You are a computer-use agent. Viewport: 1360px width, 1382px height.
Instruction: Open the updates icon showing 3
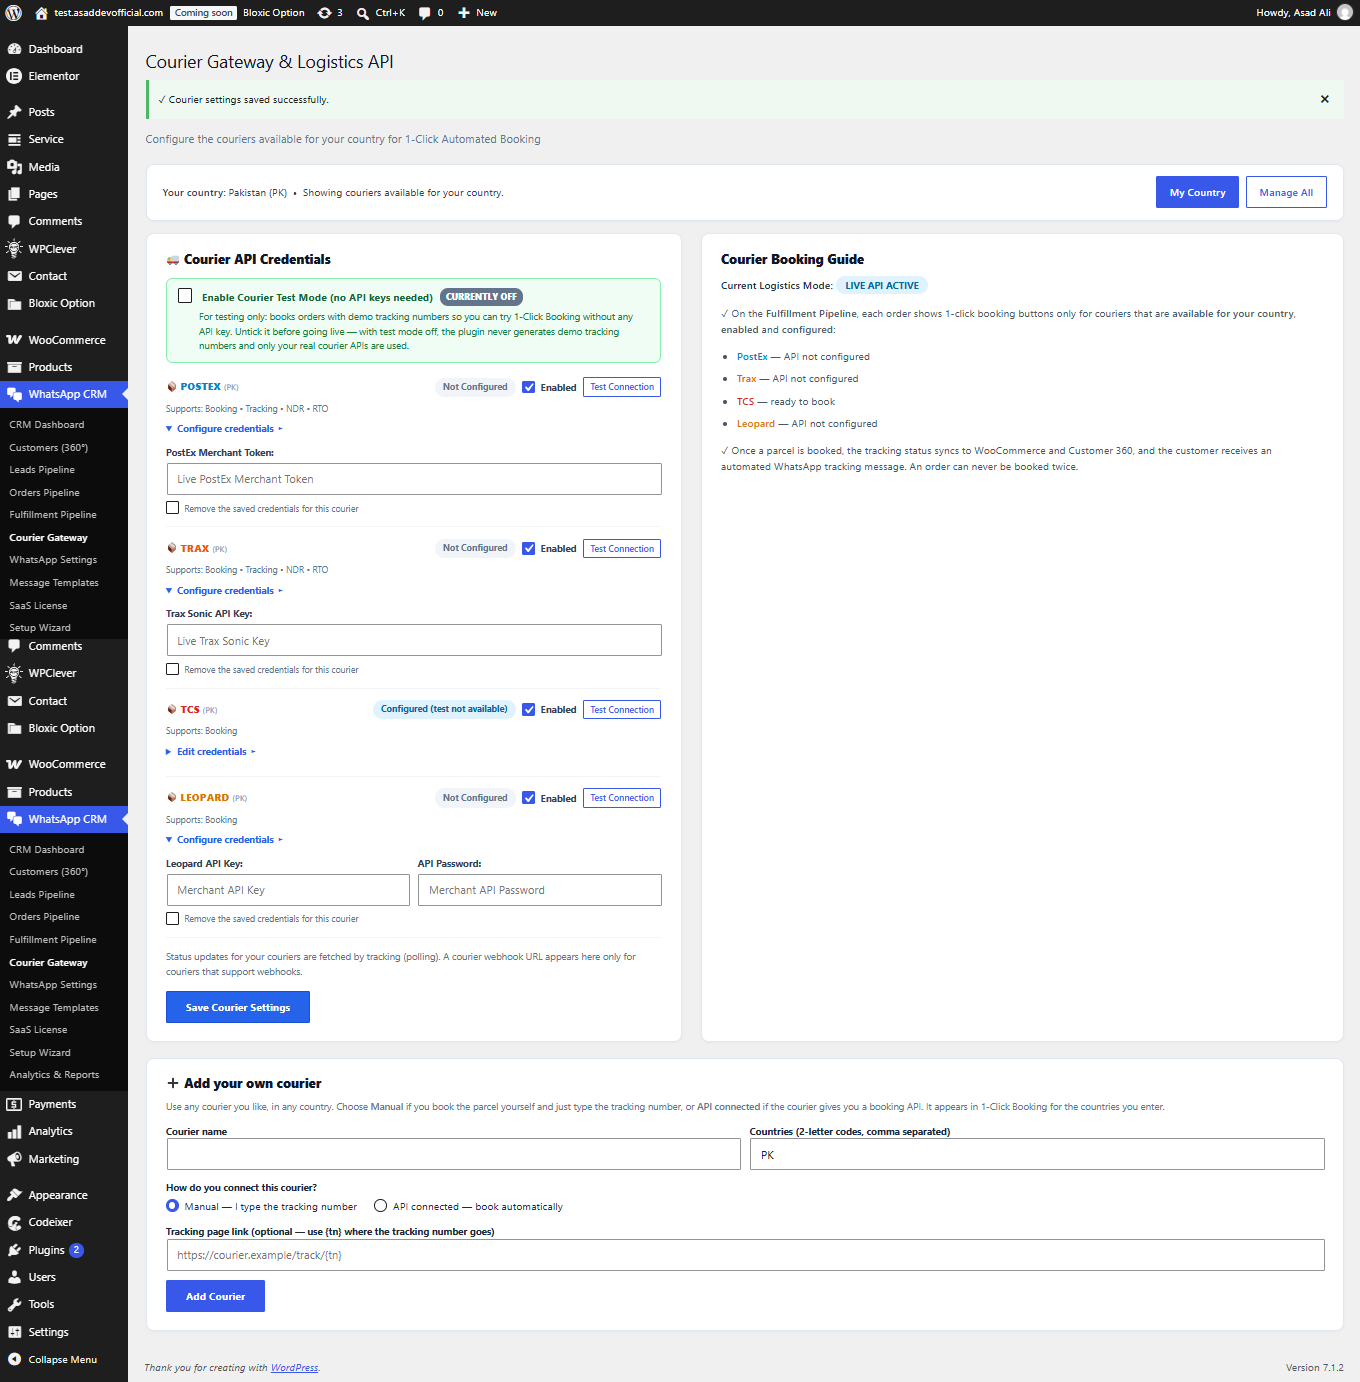click(330, 13)
